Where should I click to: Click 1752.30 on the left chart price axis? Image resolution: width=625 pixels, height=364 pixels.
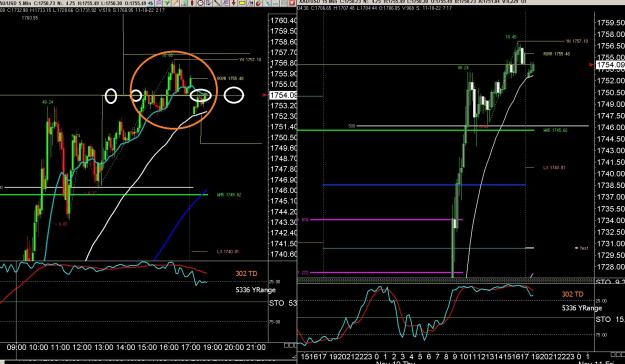pos(283,116)
